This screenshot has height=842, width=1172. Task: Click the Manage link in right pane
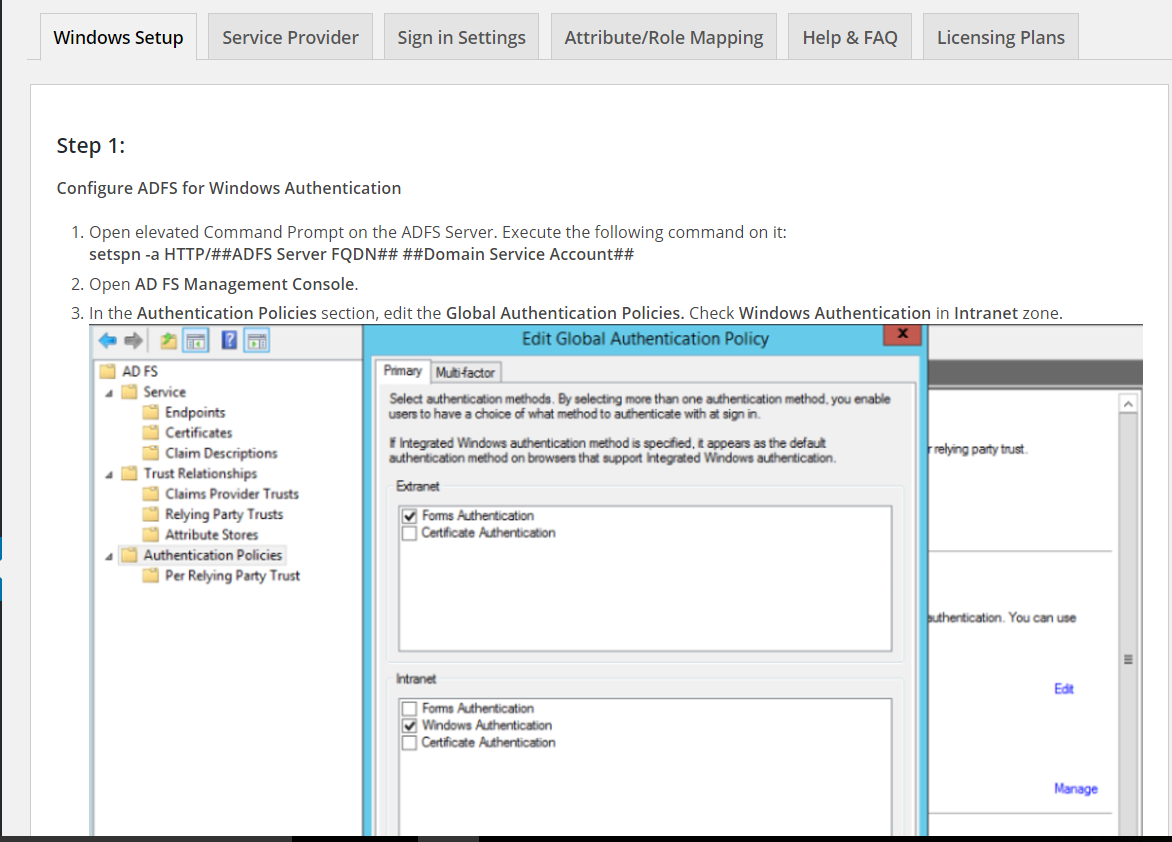(x=1076, y=788)
